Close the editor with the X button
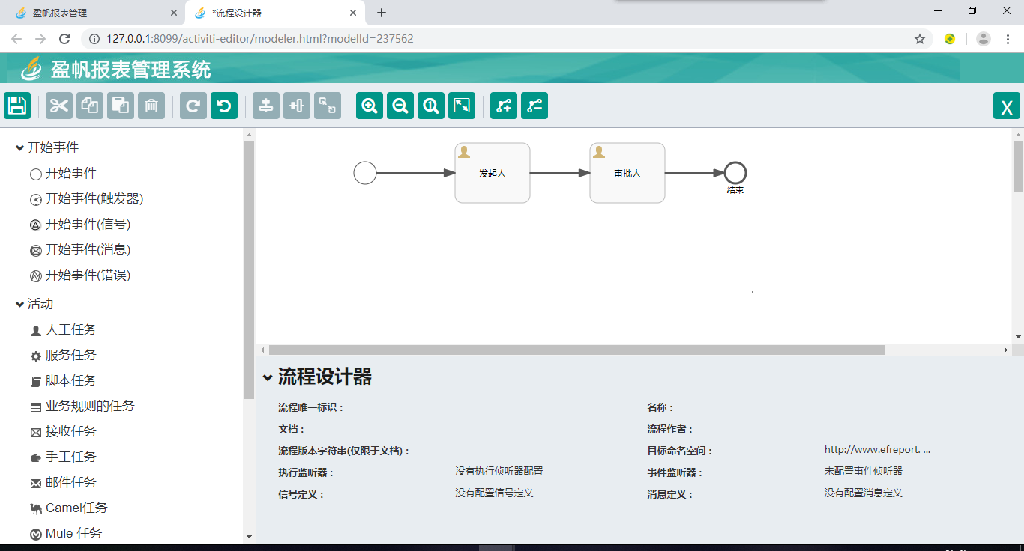 (1006, 107)
